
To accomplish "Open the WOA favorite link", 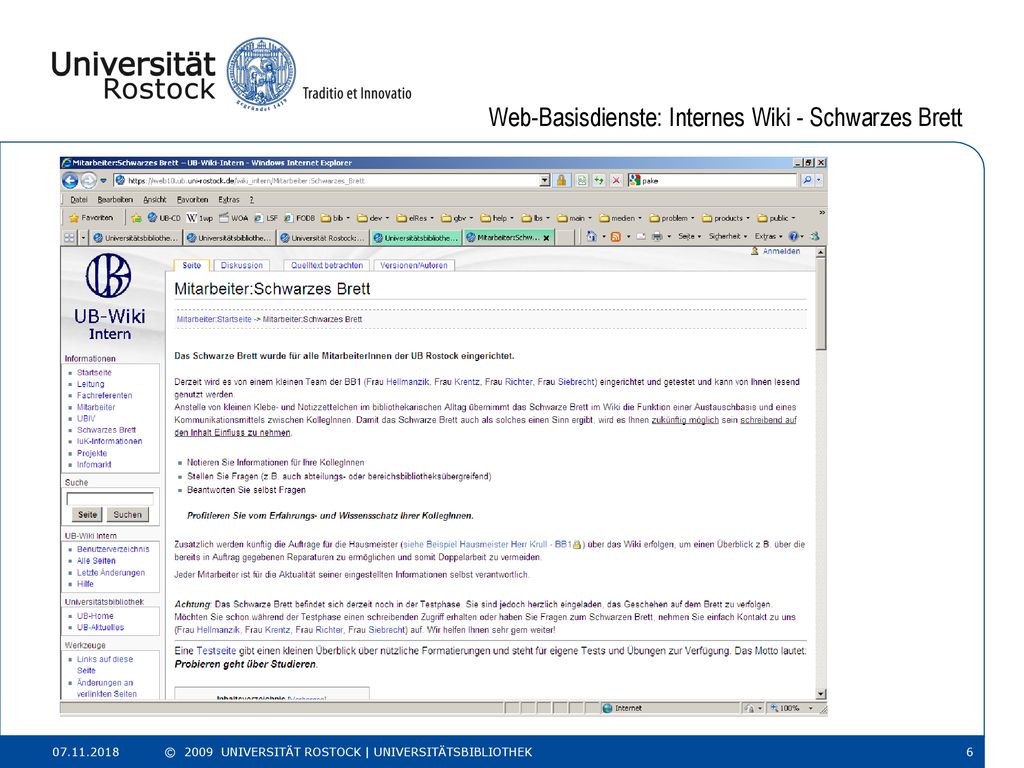I will (234, 218).
